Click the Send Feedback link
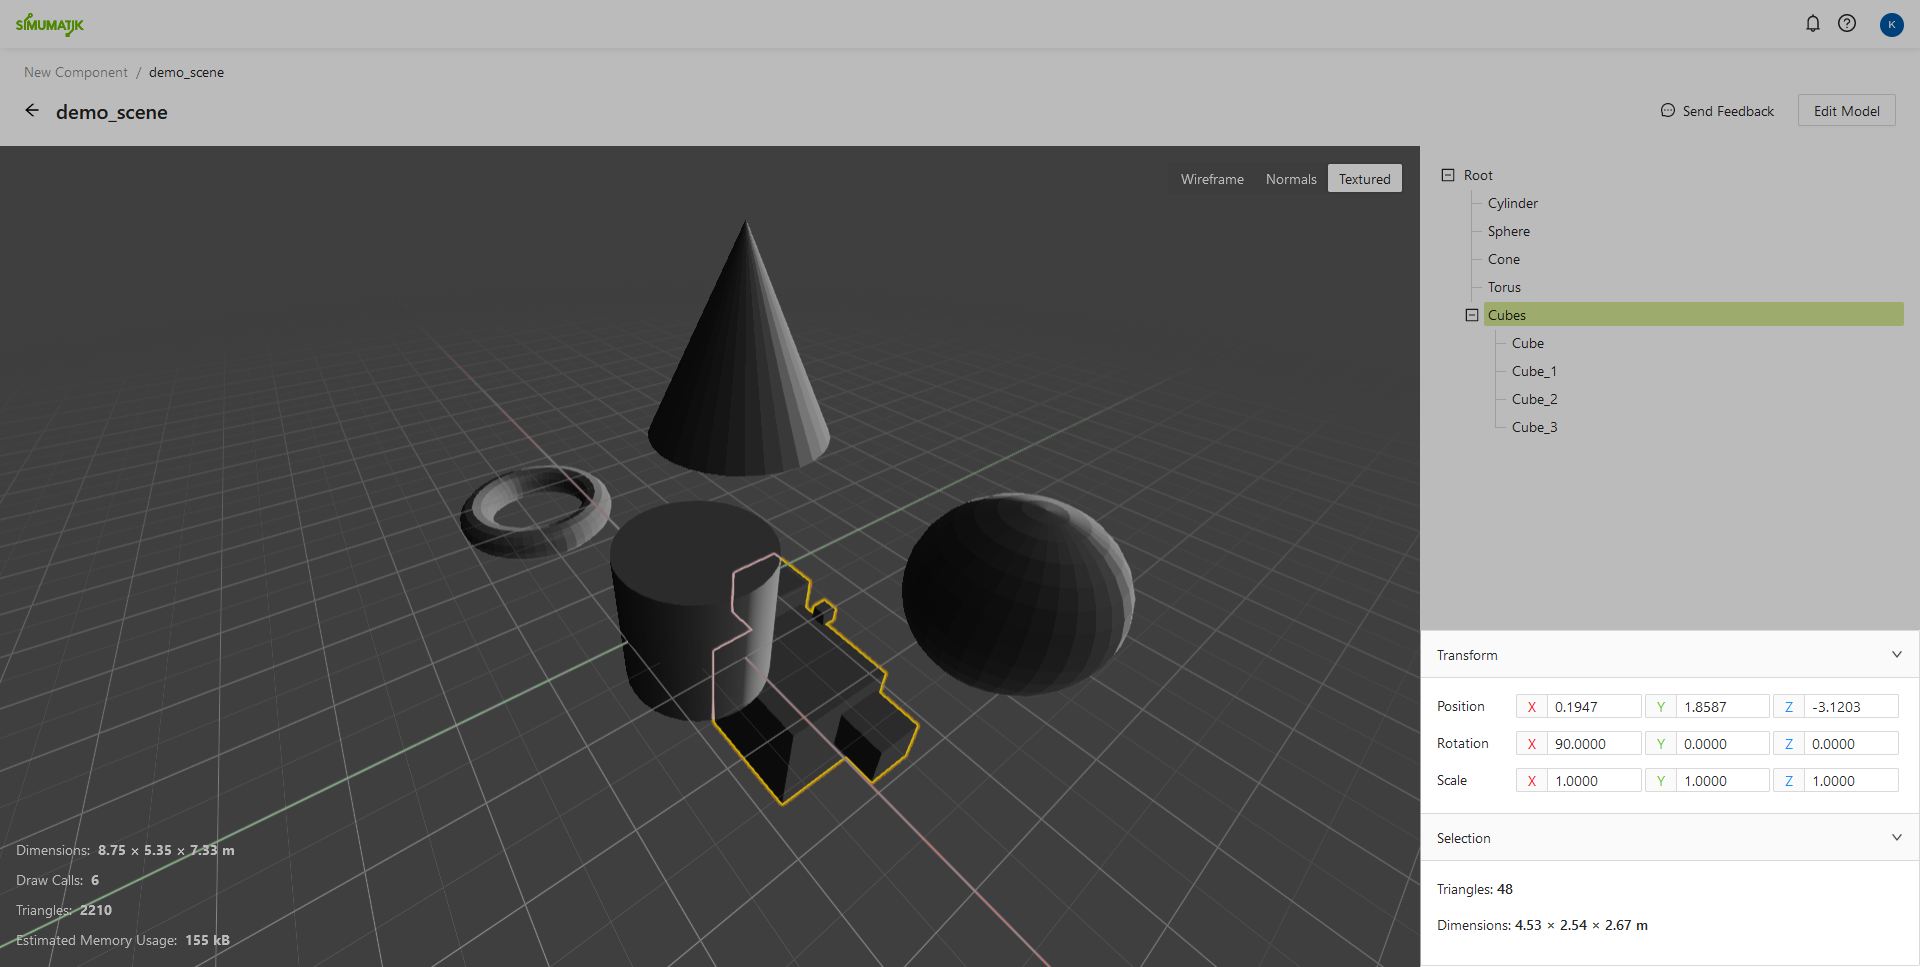 (1717, 111)
